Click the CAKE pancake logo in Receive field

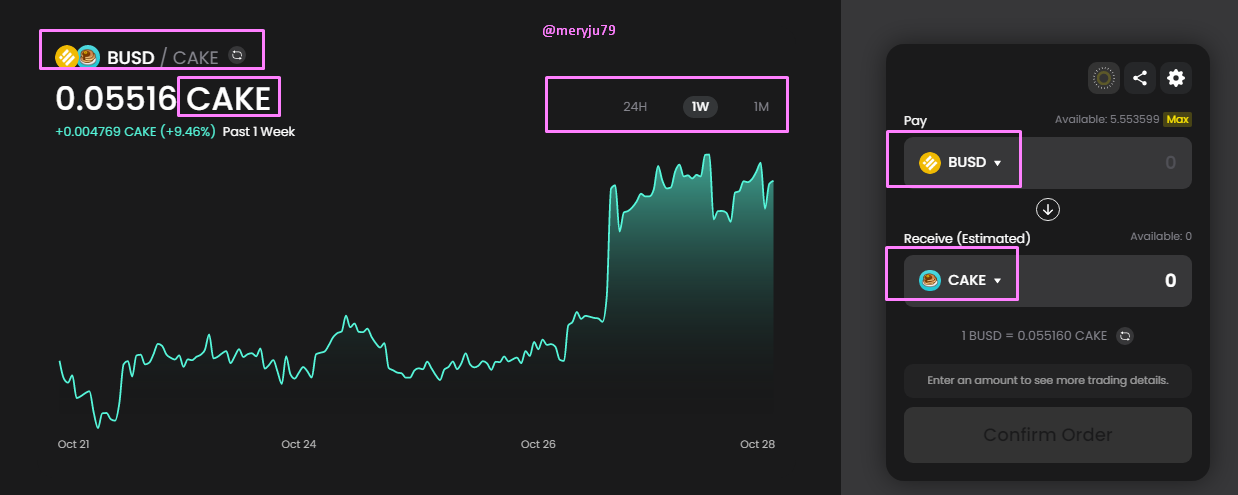(930, 280)
